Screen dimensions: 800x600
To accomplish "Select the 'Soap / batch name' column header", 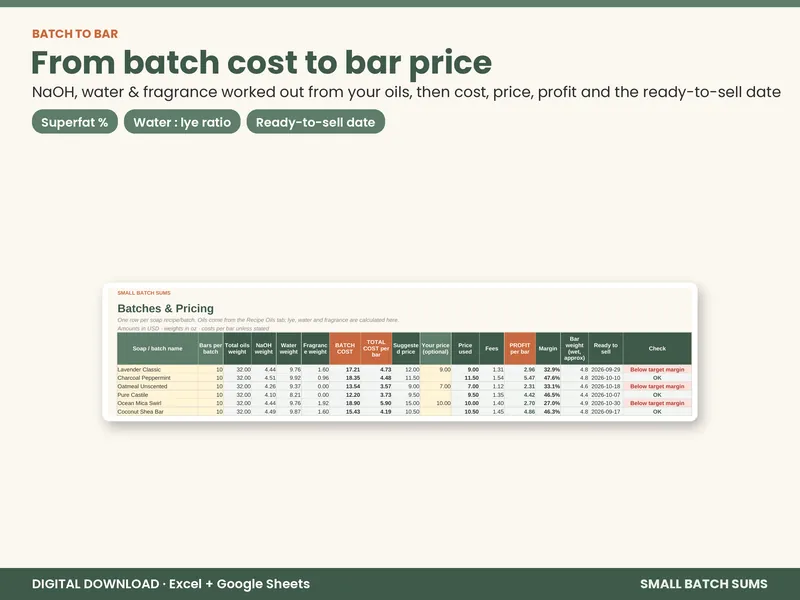I will pyautogui.click(x=157, y=348).
